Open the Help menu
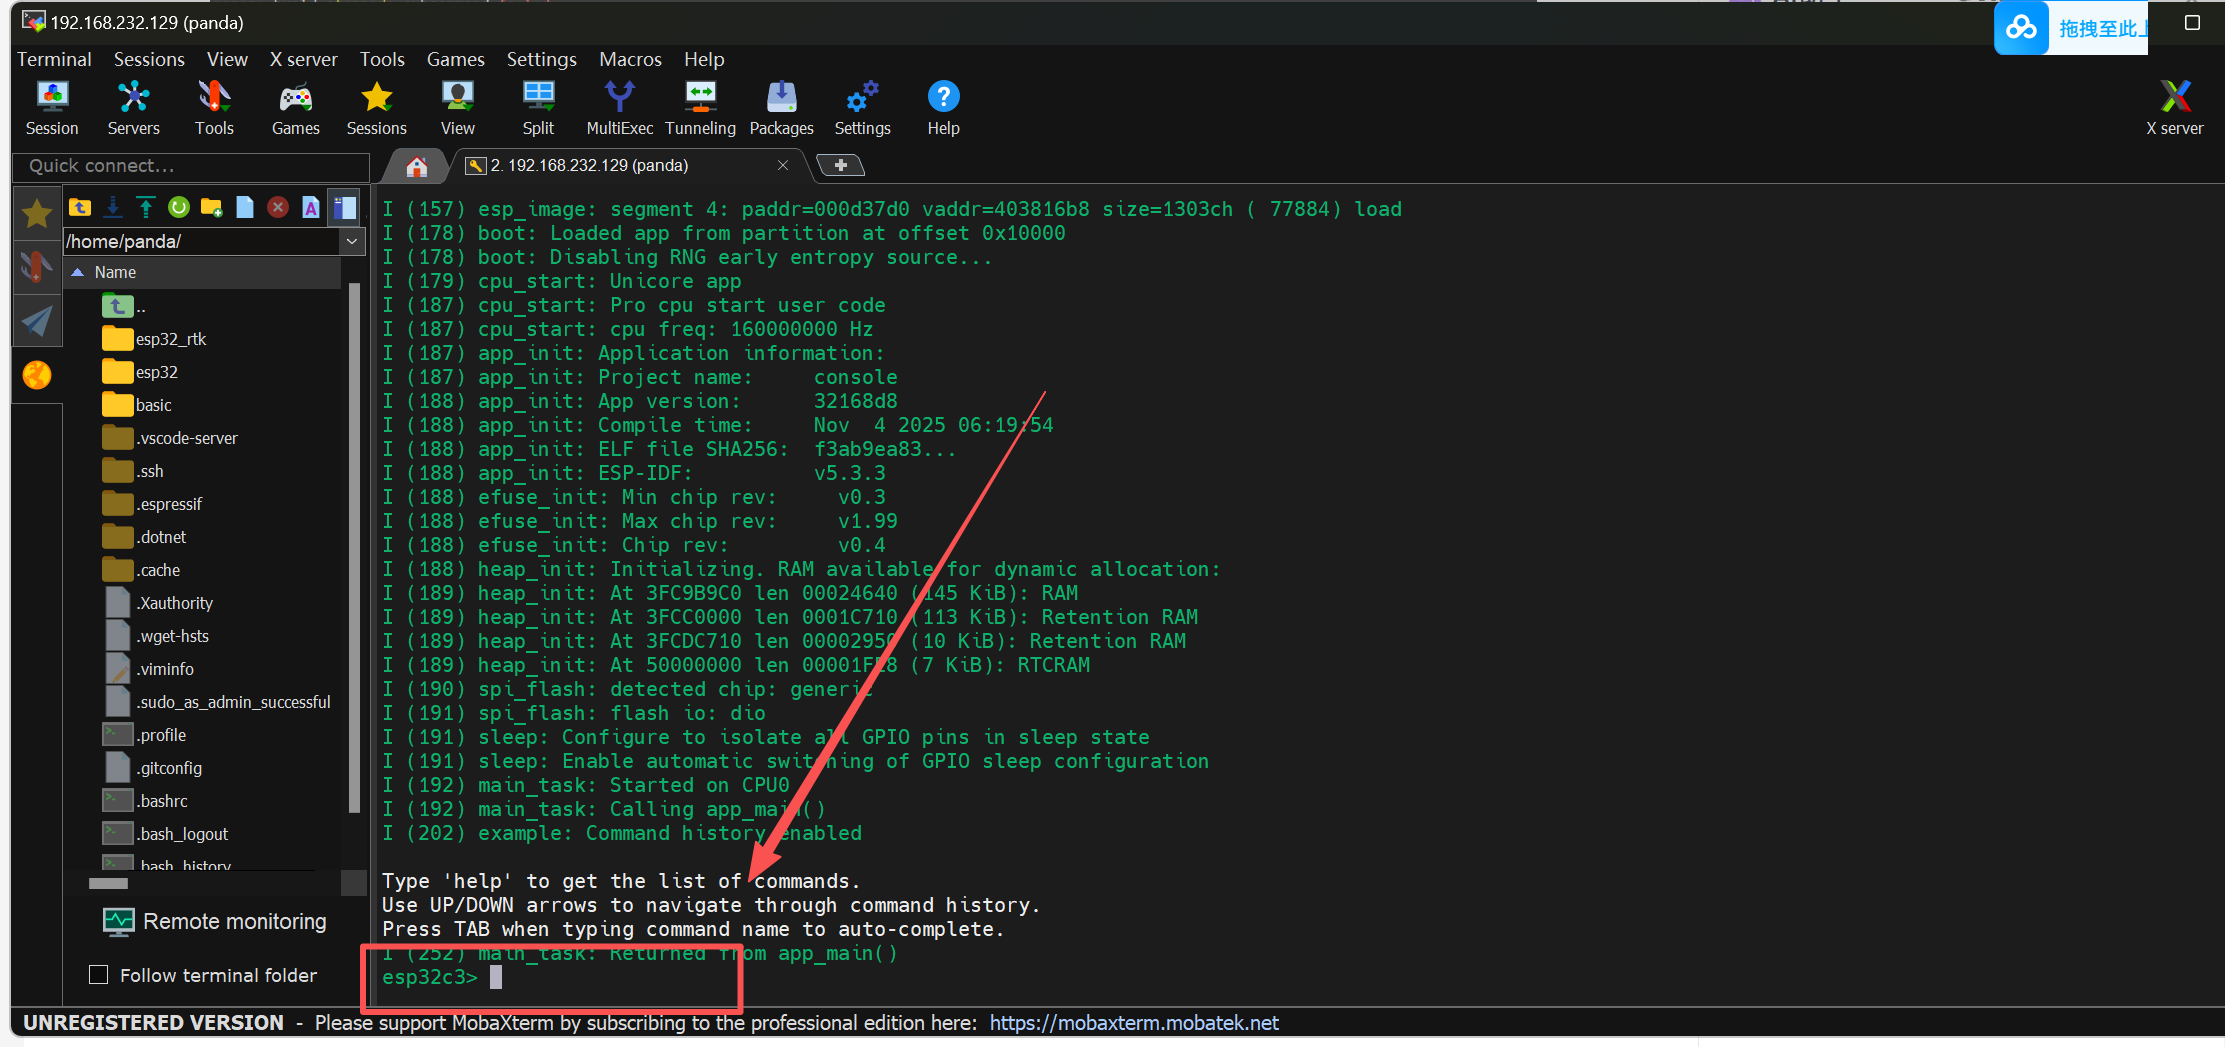This screenshot has width=2225, height=1047. point(704,59)
